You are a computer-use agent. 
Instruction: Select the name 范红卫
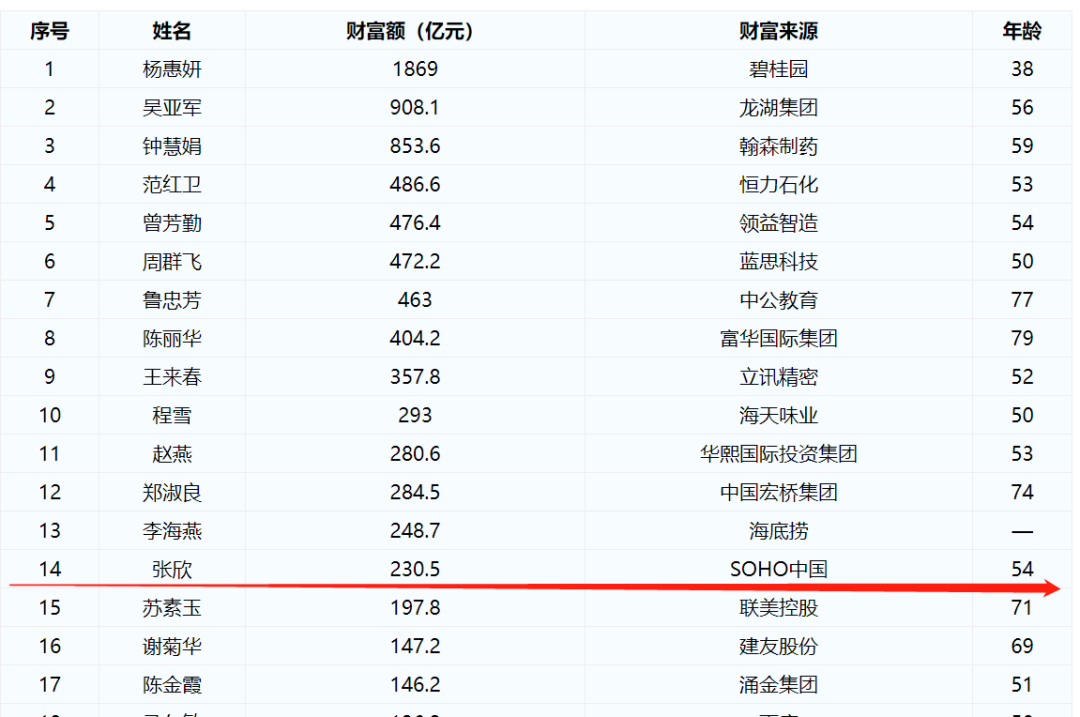pos(172,185)
